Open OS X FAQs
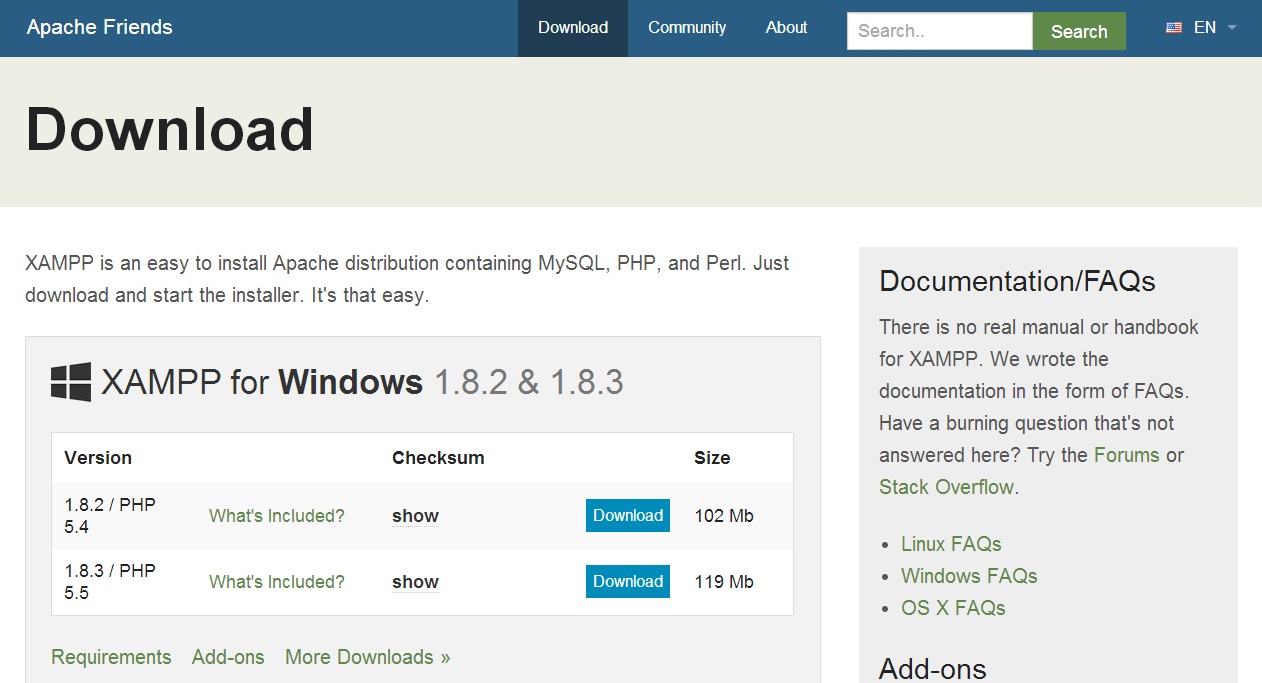 pyautogui.click(x=953, y=608)
